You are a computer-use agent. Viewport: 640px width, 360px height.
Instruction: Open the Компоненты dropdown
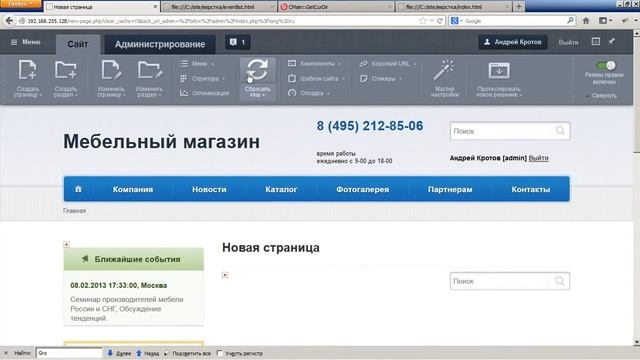tap(315, 64)
